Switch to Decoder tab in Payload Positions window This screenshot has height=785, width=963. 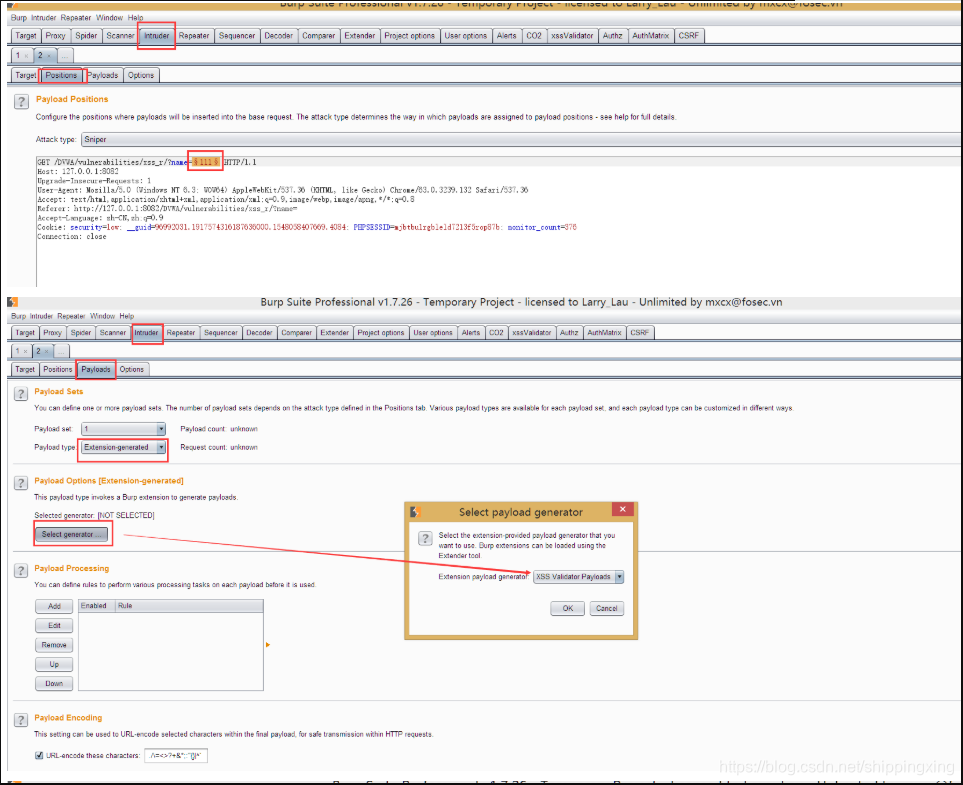[x=278, y=36]
